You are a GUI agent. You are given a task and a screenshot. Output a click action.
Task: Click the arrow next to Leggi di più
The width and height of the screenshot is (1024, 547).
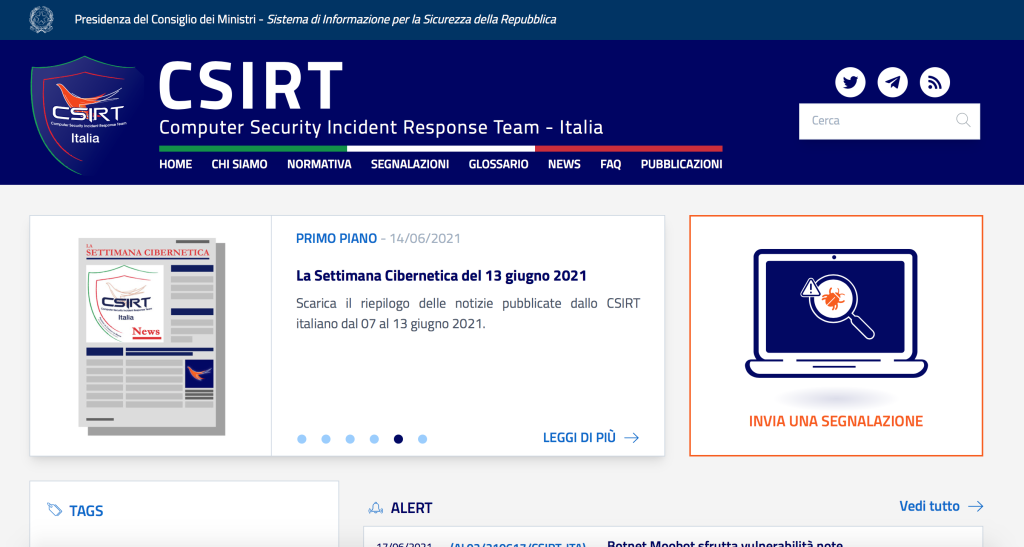[x=632, y=438]
